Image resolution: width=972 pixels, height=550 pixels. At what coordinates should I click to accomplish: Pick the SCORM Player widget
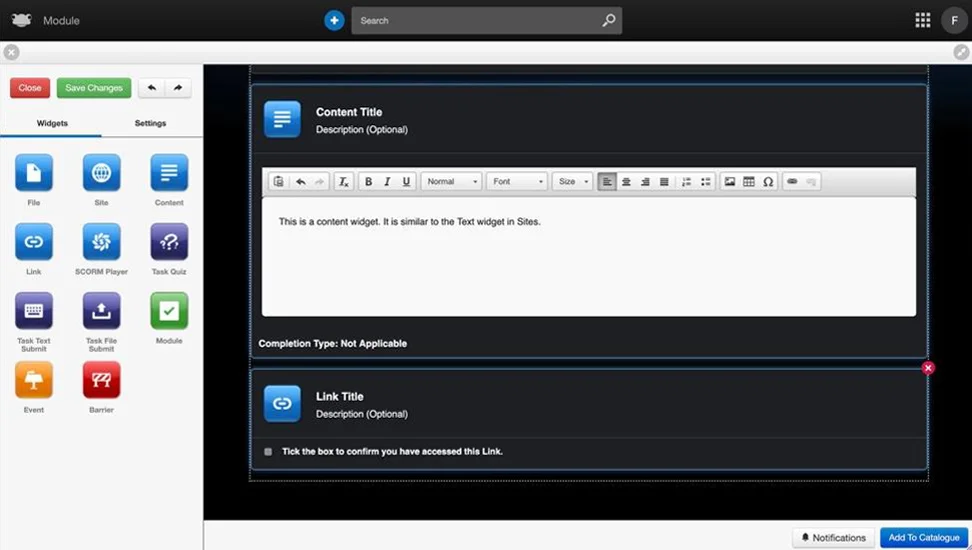pyautogui.click(x=101, y=242)
